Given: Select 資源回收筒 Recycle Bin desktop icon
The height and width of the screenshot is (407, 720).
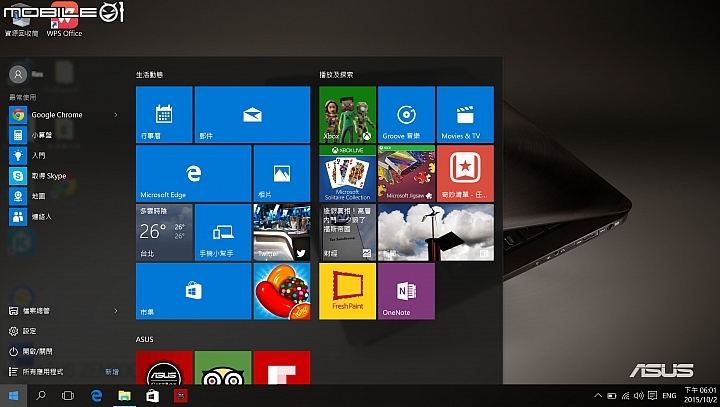Looking at the screenshot, I should 21,21.
